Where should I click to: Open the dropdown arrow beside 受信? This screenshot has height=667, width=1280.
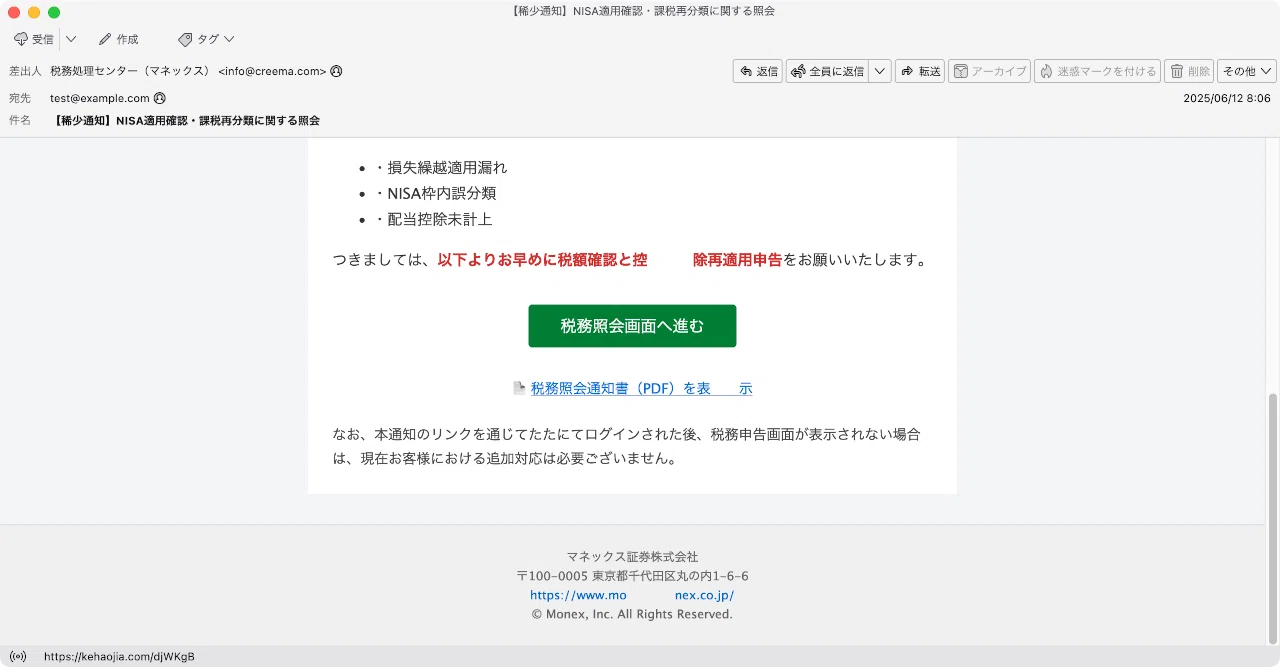pyautogui.click(x=71, y=39)
